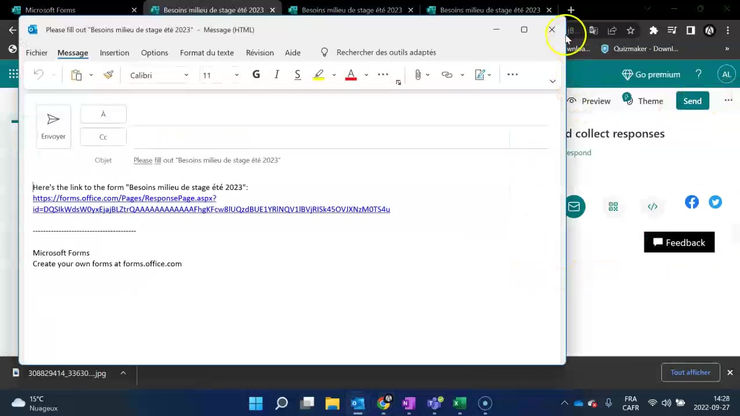740x416 pixels.
Task: Apply the red font color
Action: coord(351,75)
